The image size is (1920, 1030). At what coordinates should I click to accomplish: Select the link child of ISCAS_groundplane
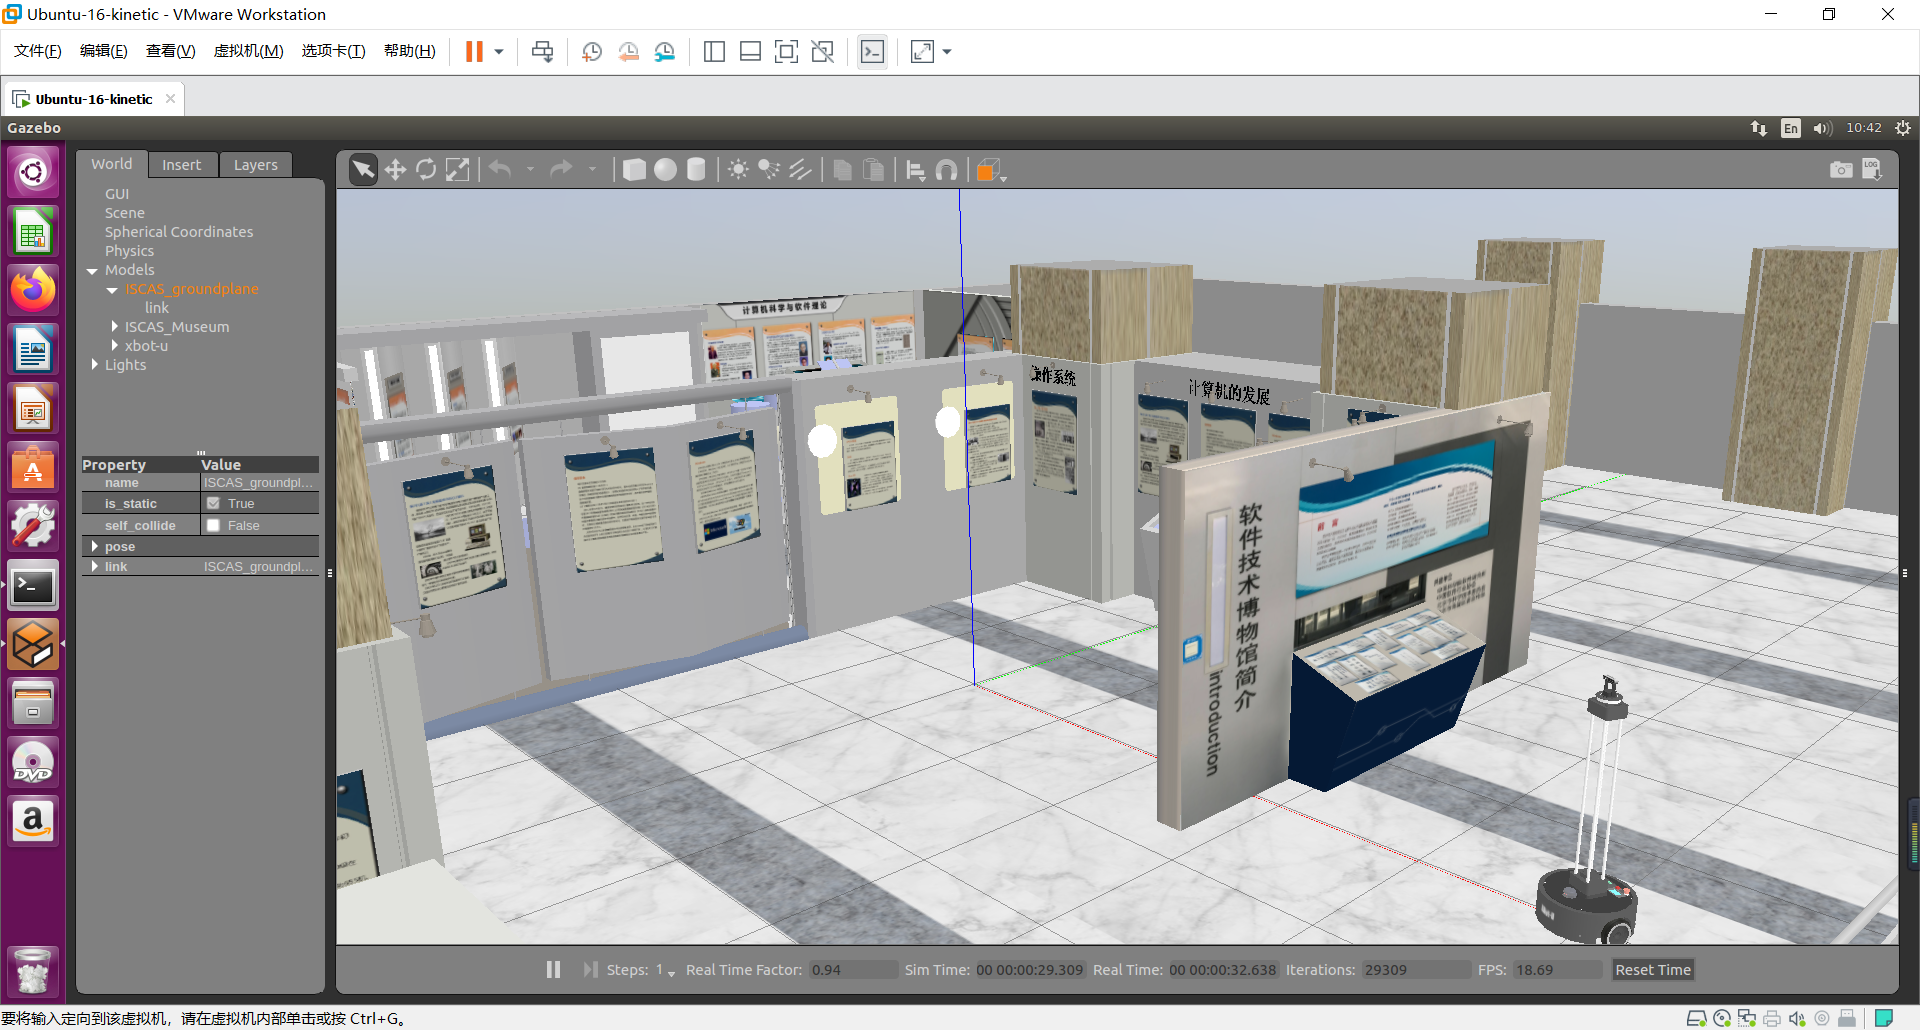point(156,308)
